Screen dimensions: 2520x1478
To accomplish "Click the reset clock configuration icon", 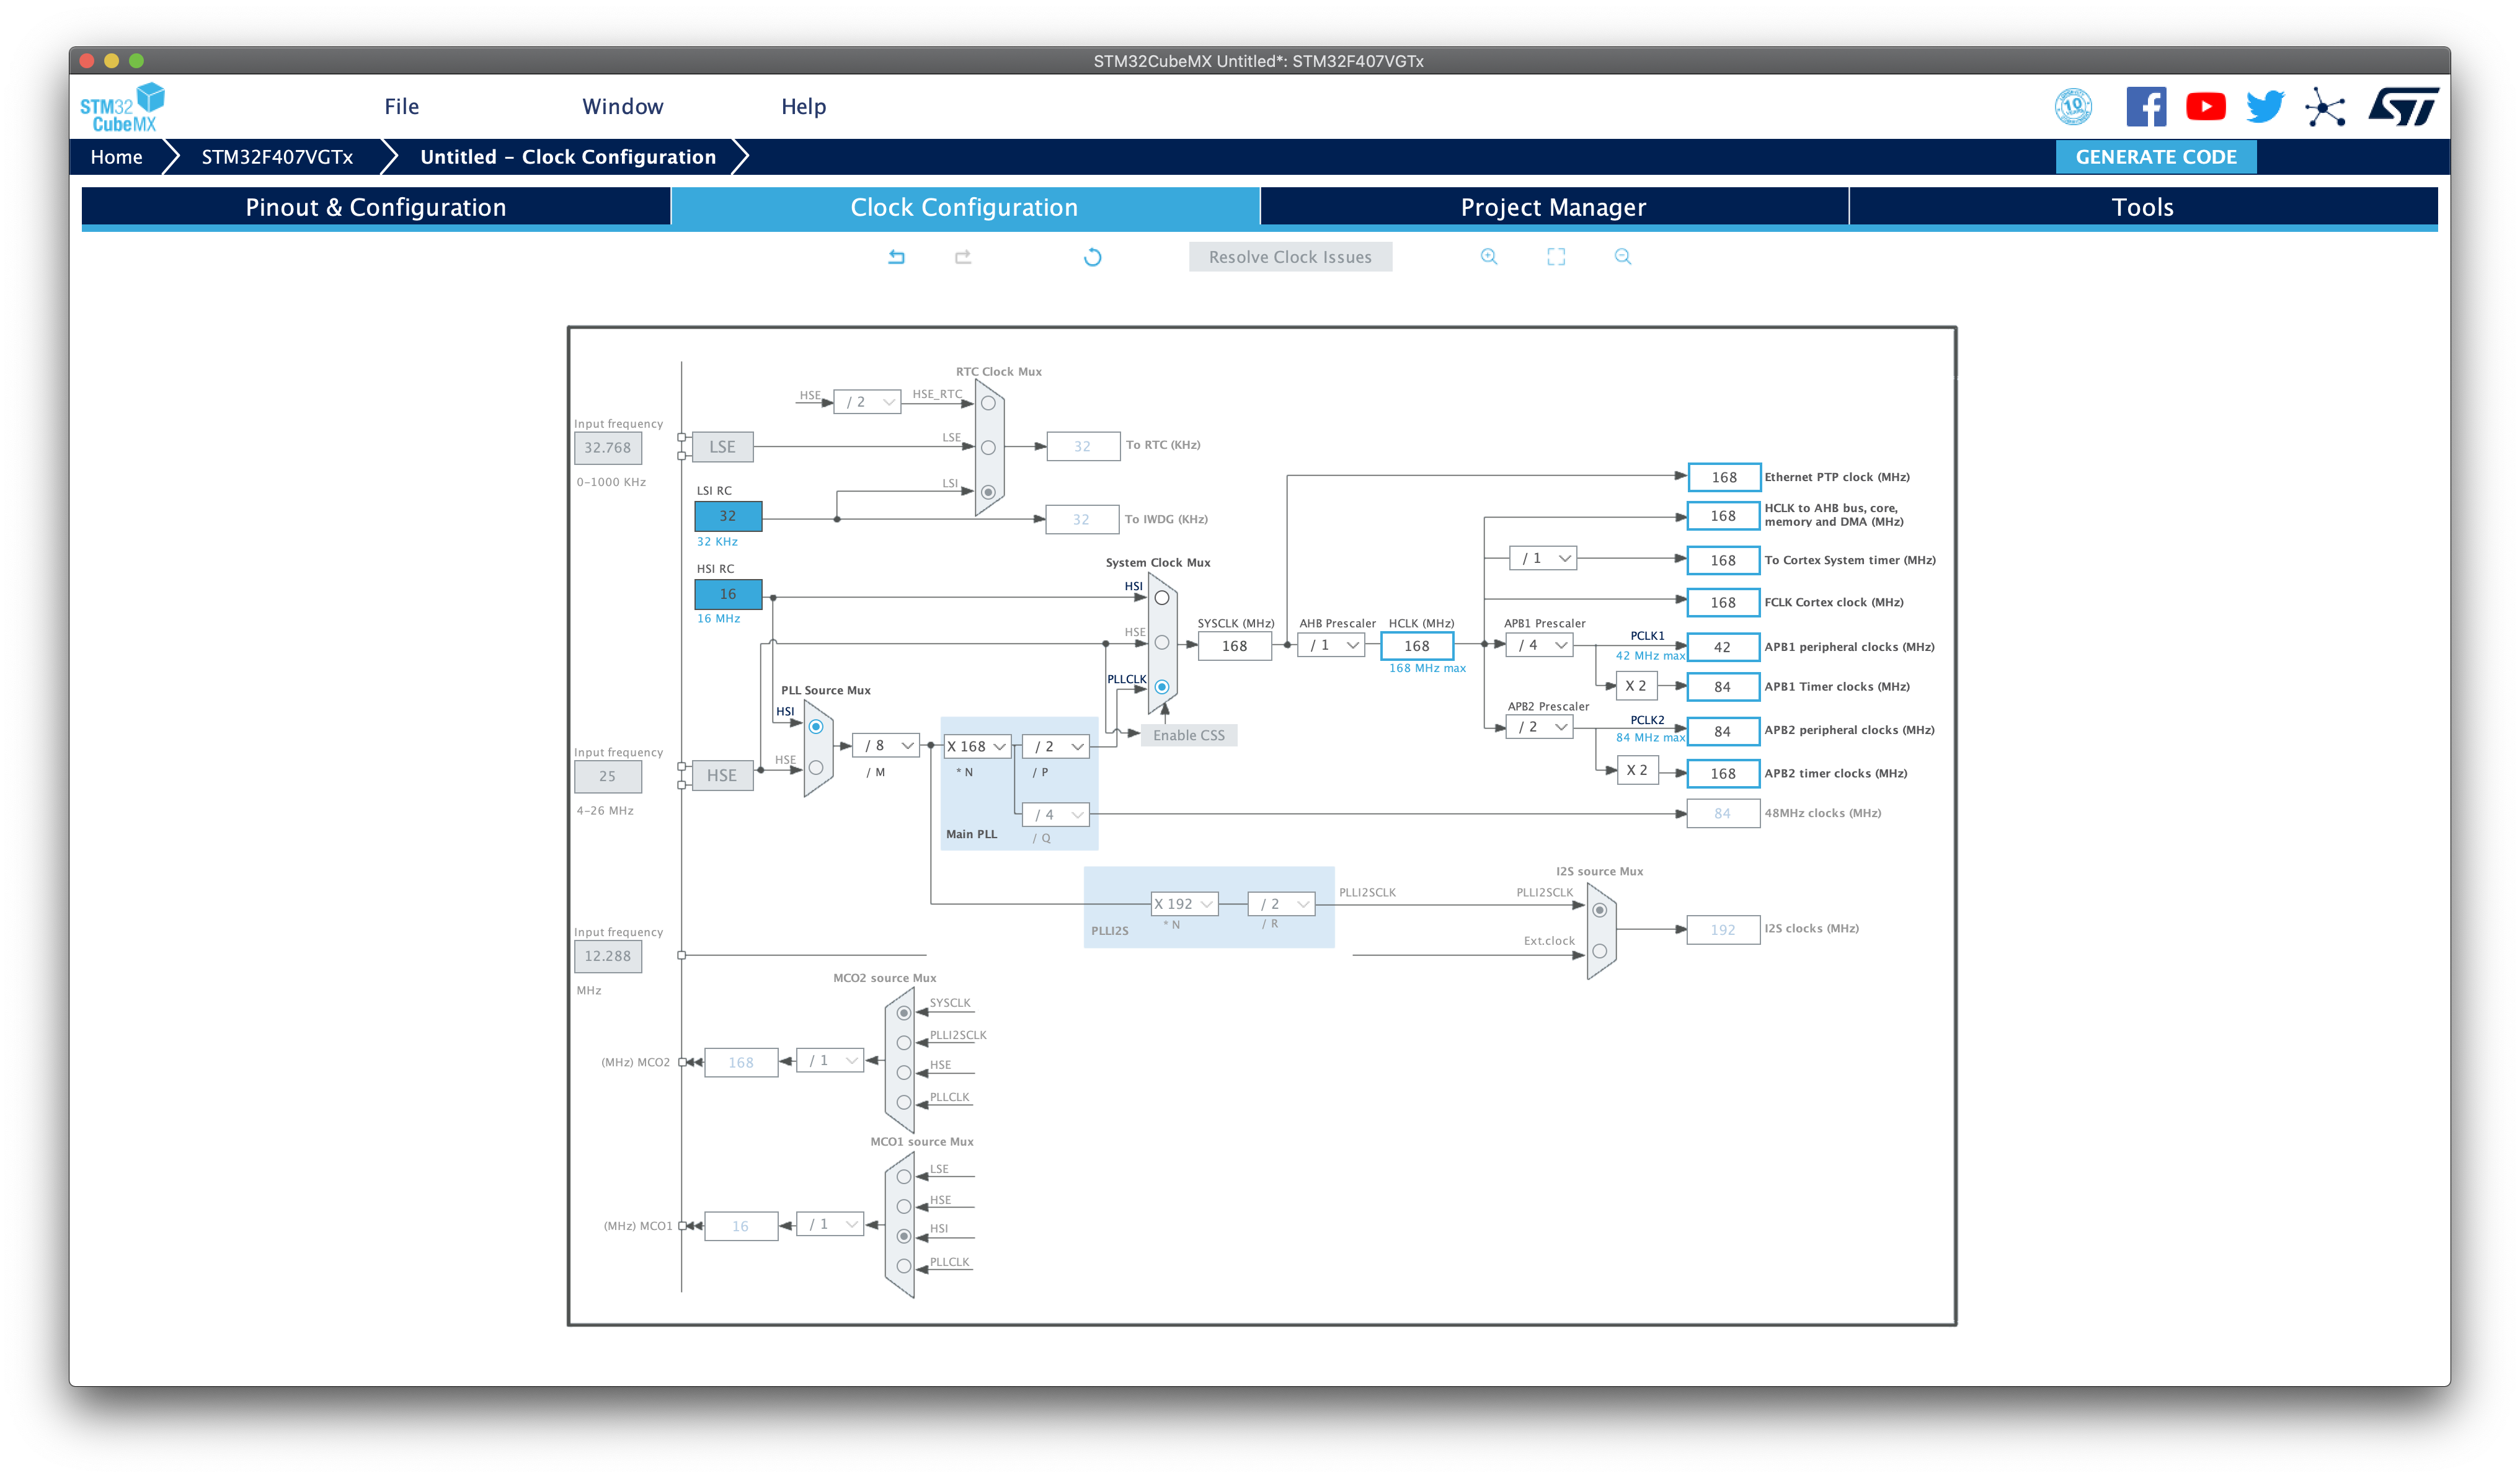I will pos(1092,257).
